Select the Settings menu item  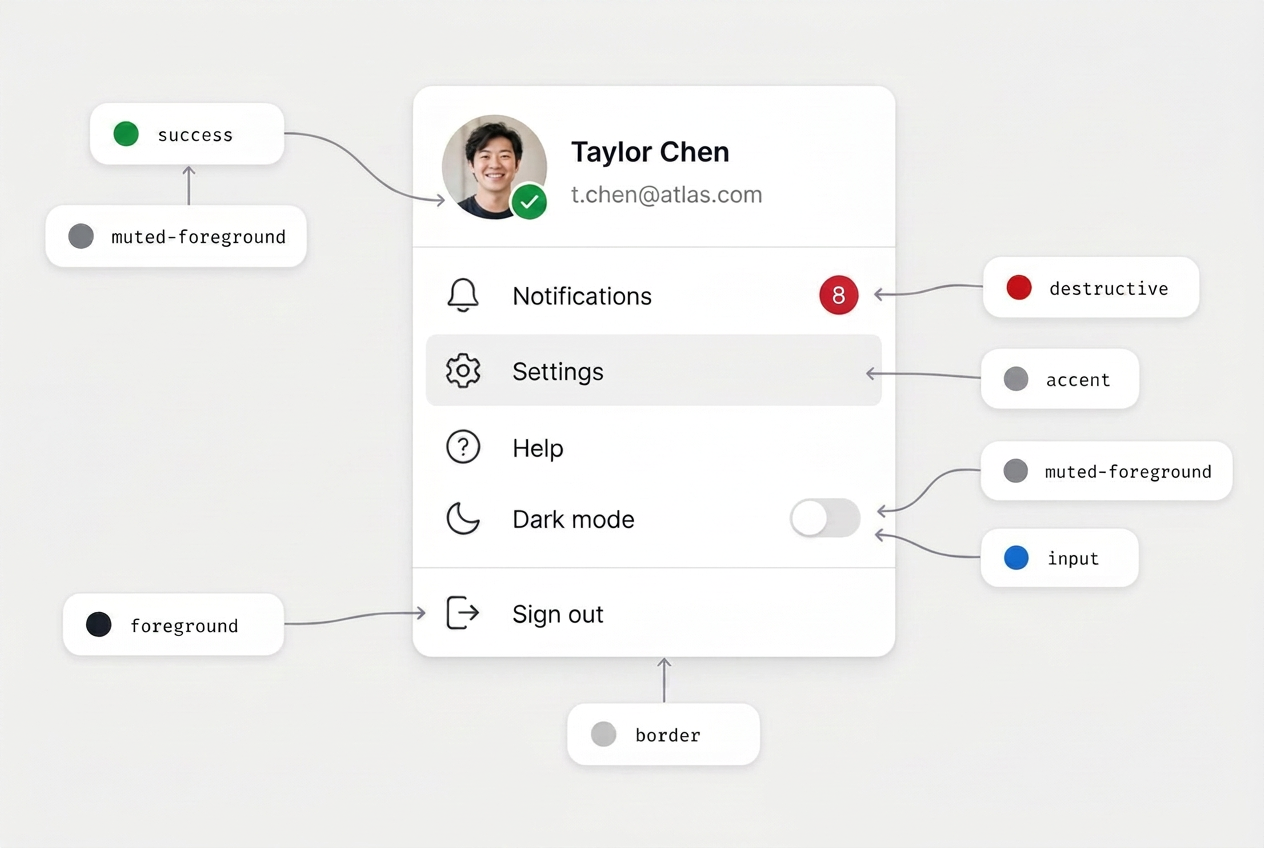click(654, 370)
